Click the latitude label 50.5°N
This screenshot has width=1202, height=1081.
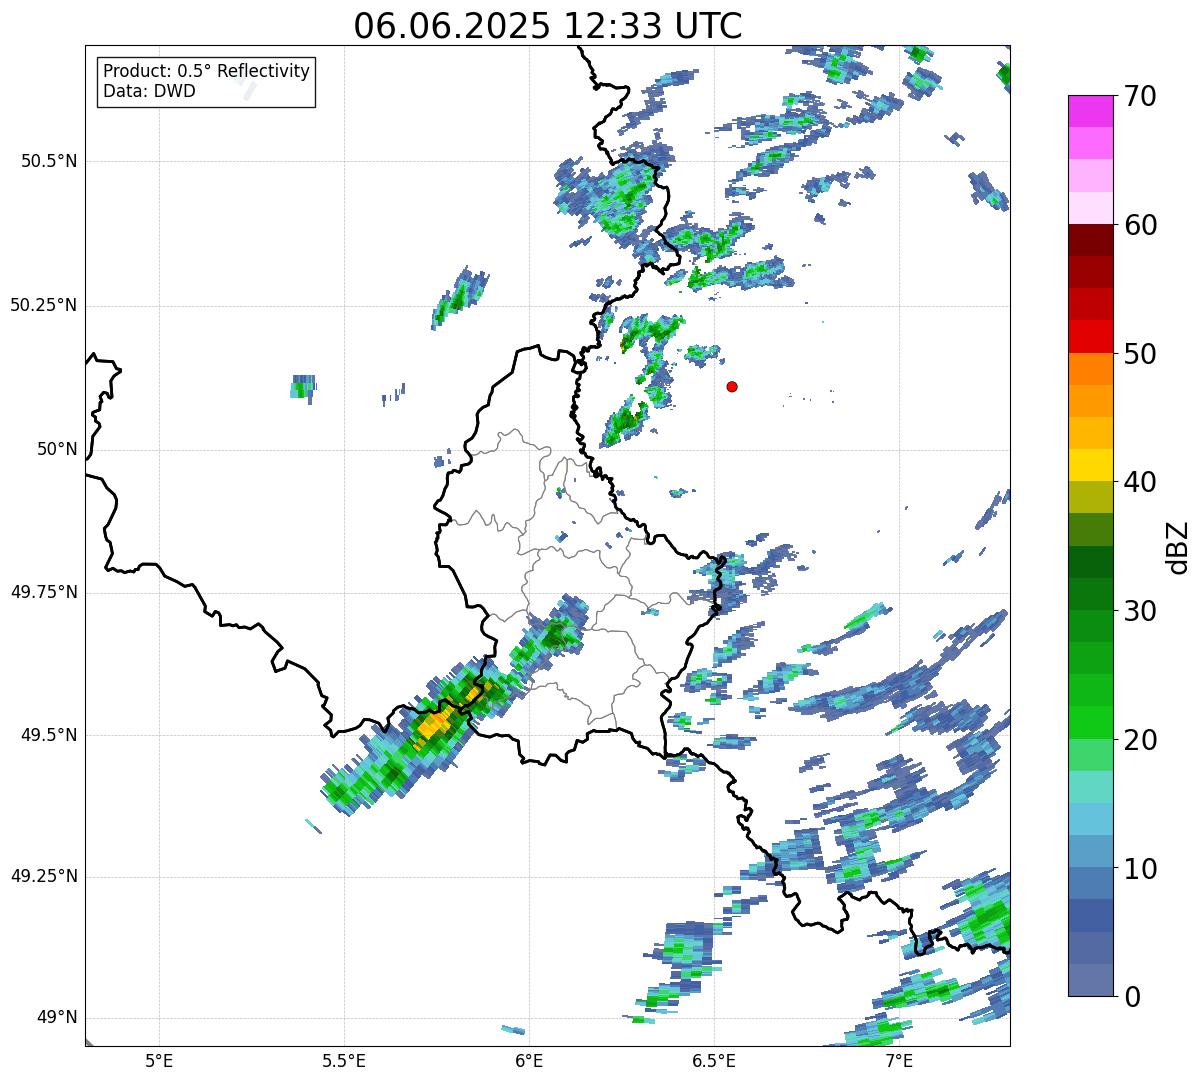coord(49,161)
